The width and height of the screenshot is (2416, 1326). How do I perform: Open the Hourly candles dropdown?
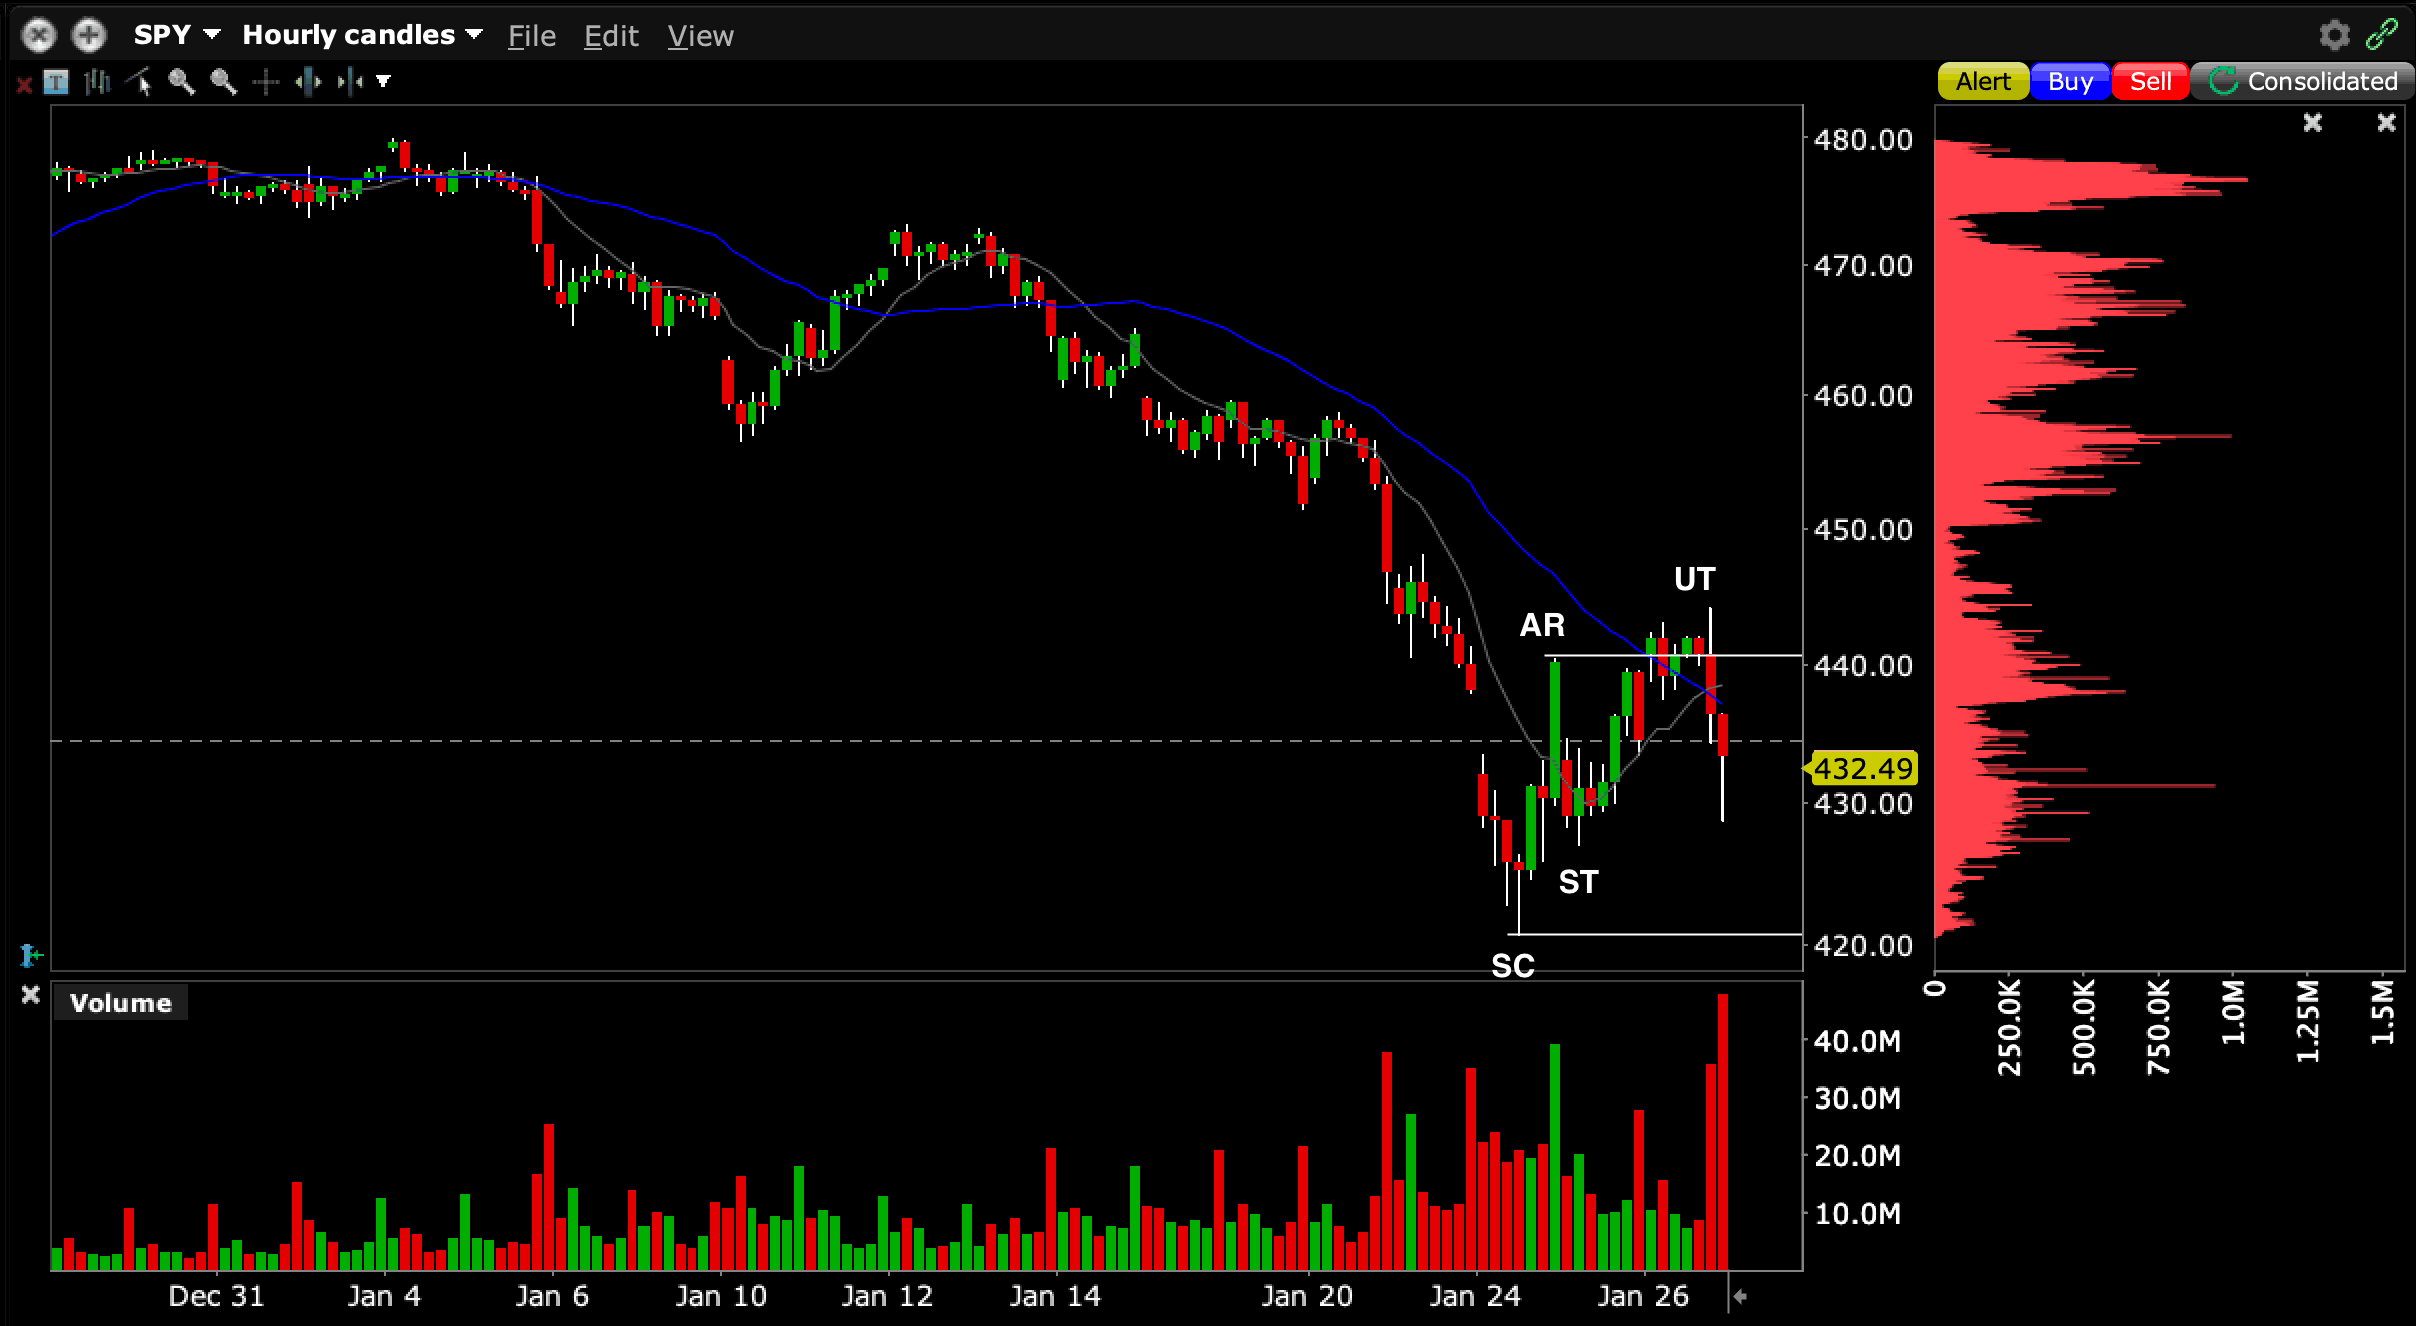362,35
